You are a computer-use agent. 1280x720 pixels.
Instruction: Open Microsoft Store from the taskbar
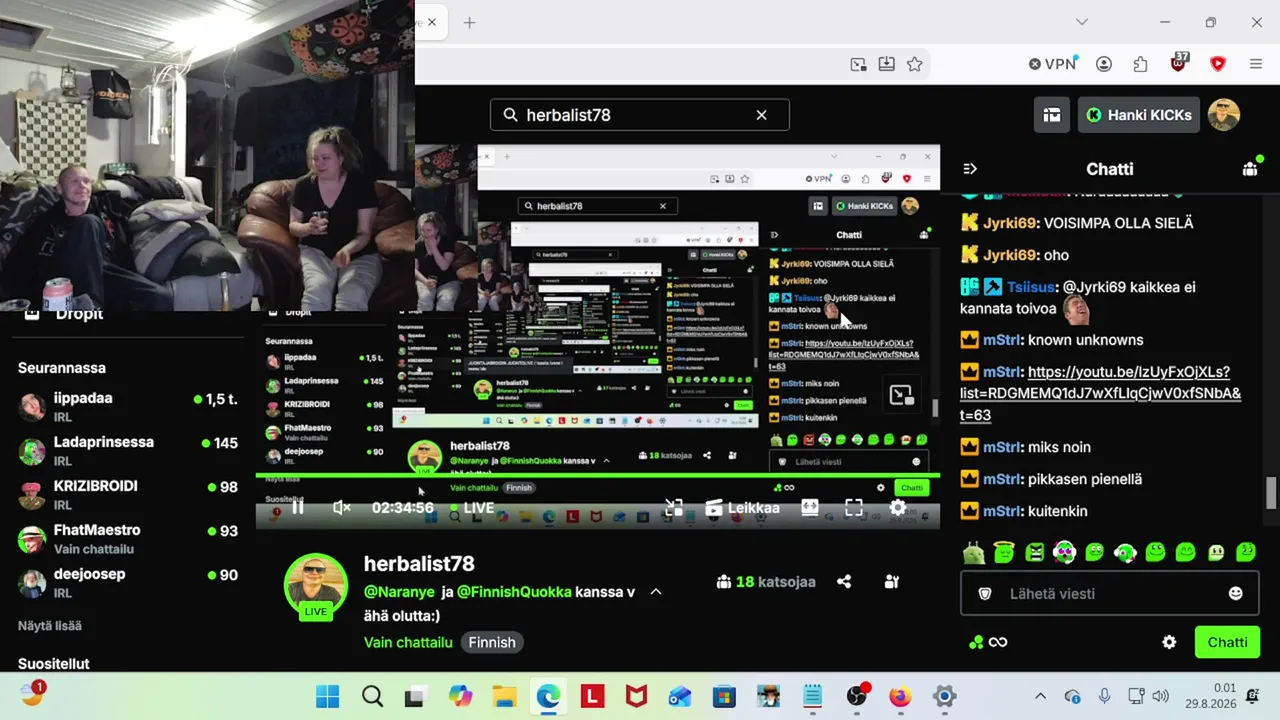click(x=724, y=696)
